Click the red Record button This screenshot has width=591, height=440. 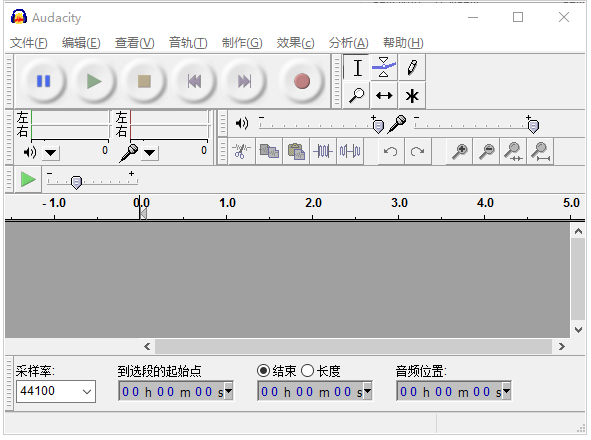(x=302, y=81)
